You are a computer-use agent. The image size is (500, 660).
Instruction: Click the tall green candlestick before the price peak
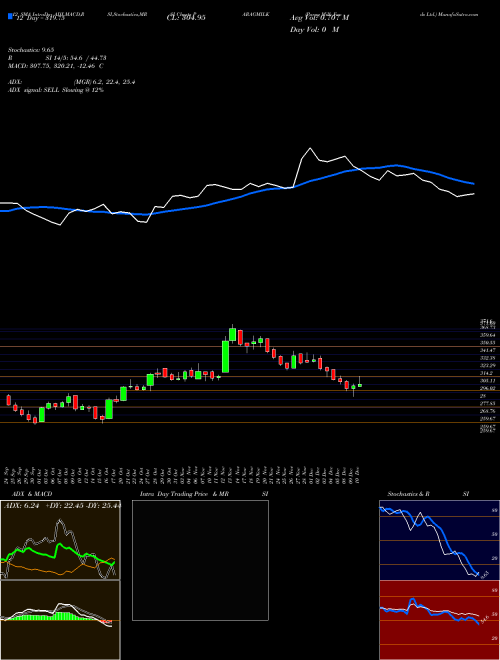coord(226,357)
